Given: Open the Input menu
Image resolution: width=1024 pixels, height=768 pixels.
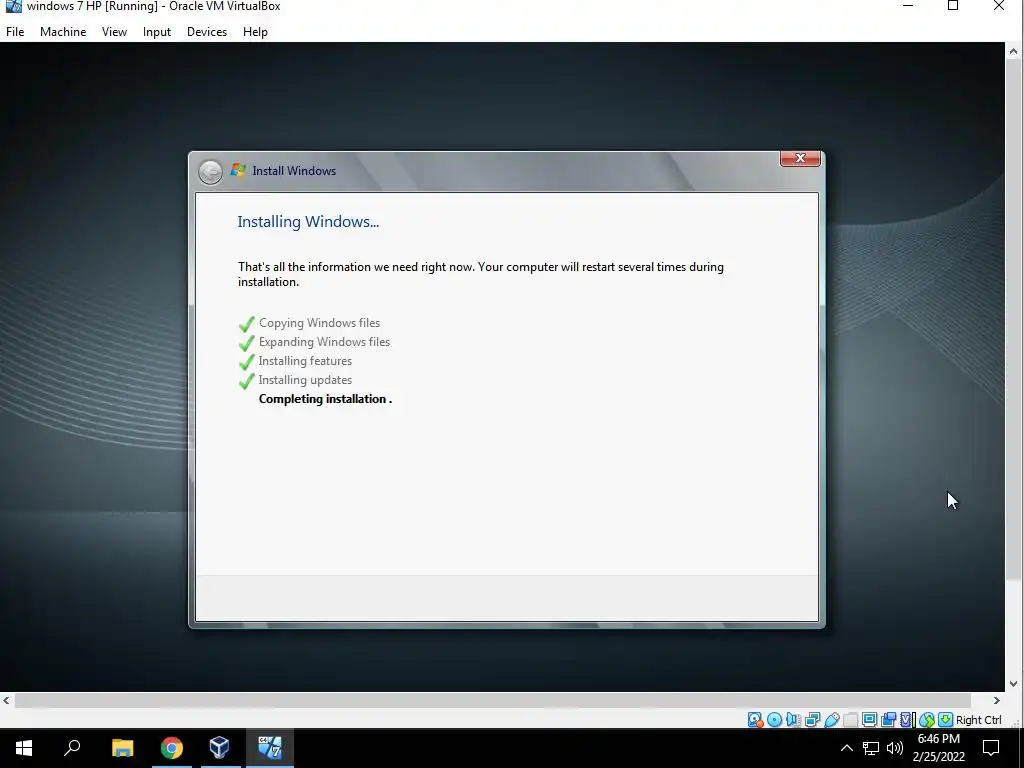Looking at the screenshot, I should (157, 31).
